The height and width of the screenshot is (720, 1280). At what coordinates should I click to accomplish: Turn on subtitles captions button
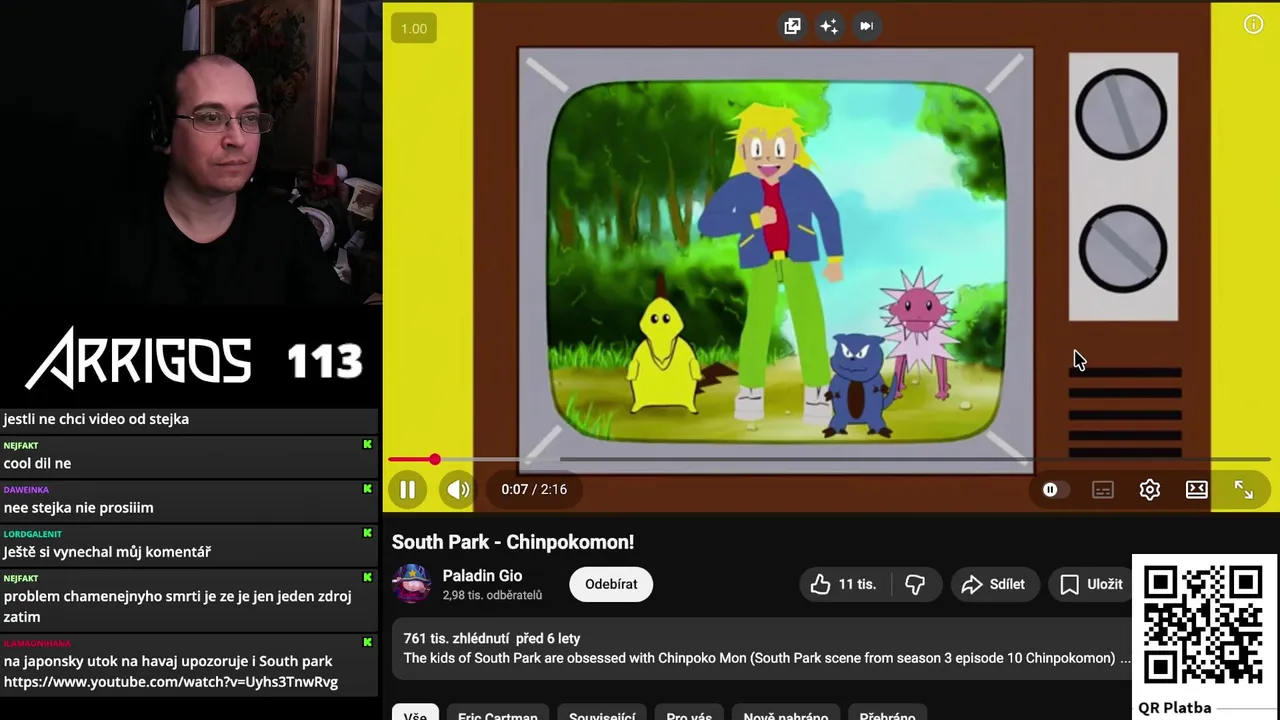(1103, 490)
